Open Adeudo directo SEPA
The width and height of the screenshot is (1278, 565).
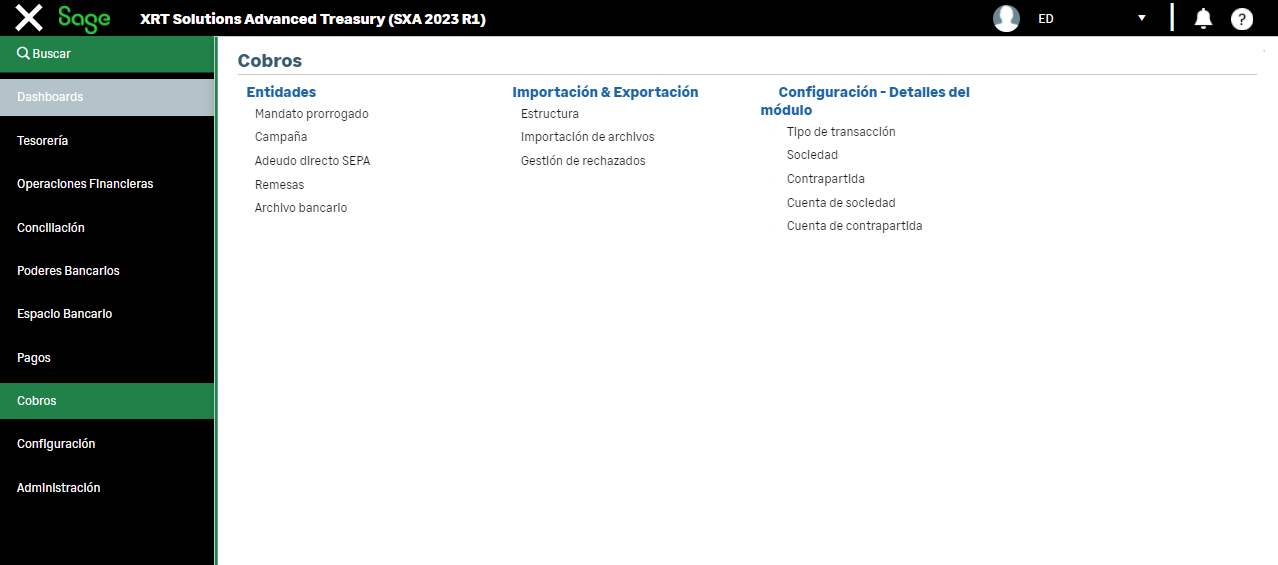[x=312, y=161]
